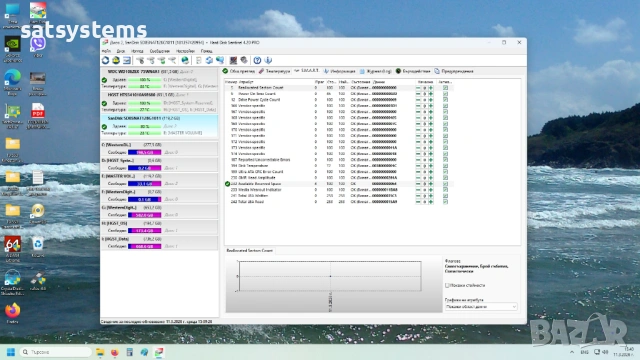640x360 pixels.
Task: Click the green status icon of Available Reserved Space
Action: (x=227, y=184)
